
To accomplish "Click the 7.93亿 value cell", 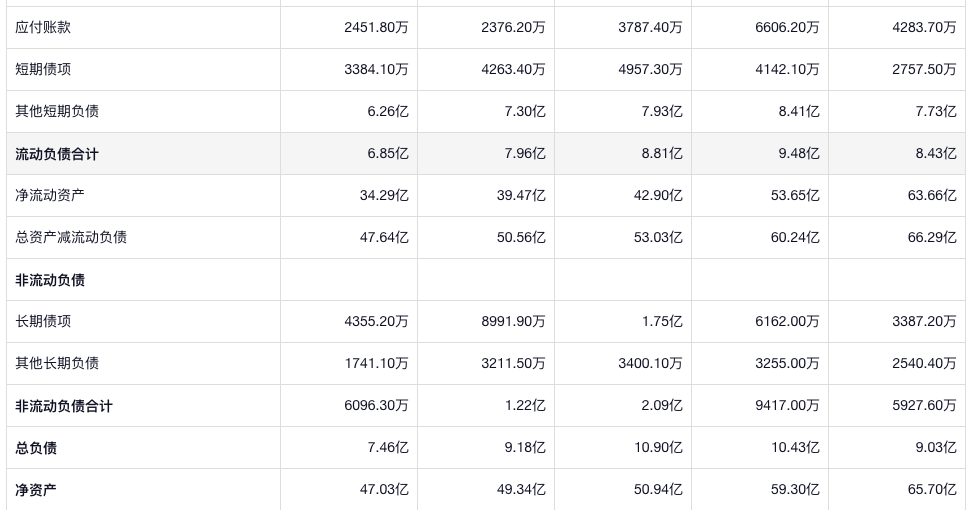I will [662, 112].
